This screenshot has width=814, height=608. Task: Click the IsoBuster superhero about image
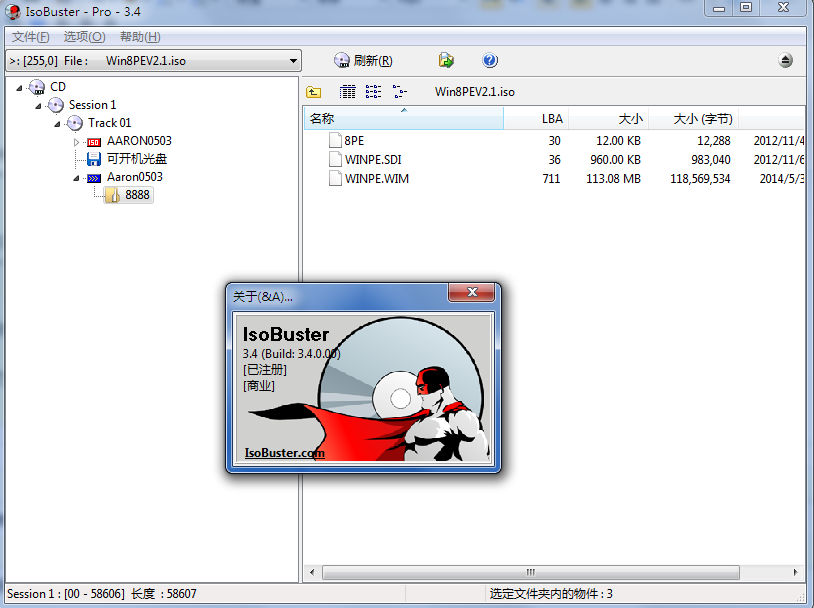click(x=363, y=388)
